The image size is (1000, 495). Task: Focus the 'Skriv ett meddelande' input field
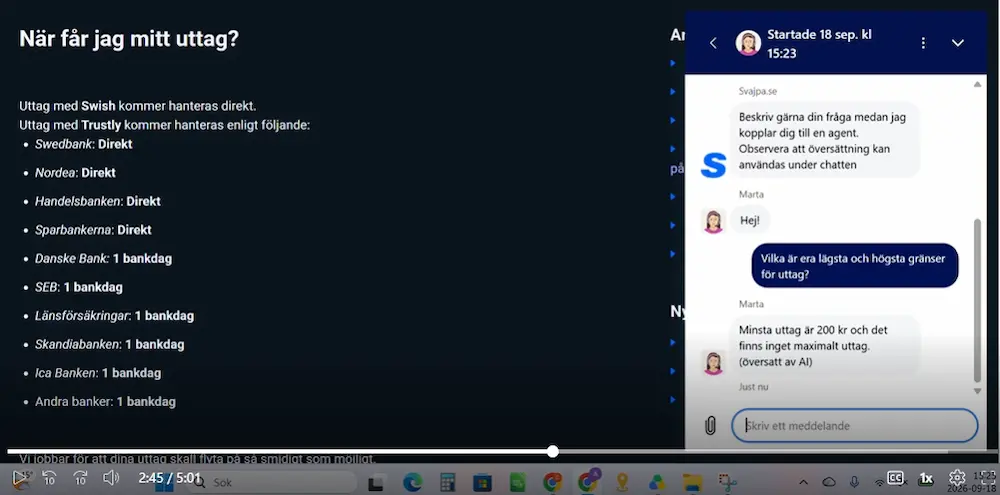click(x=855, y=425)
